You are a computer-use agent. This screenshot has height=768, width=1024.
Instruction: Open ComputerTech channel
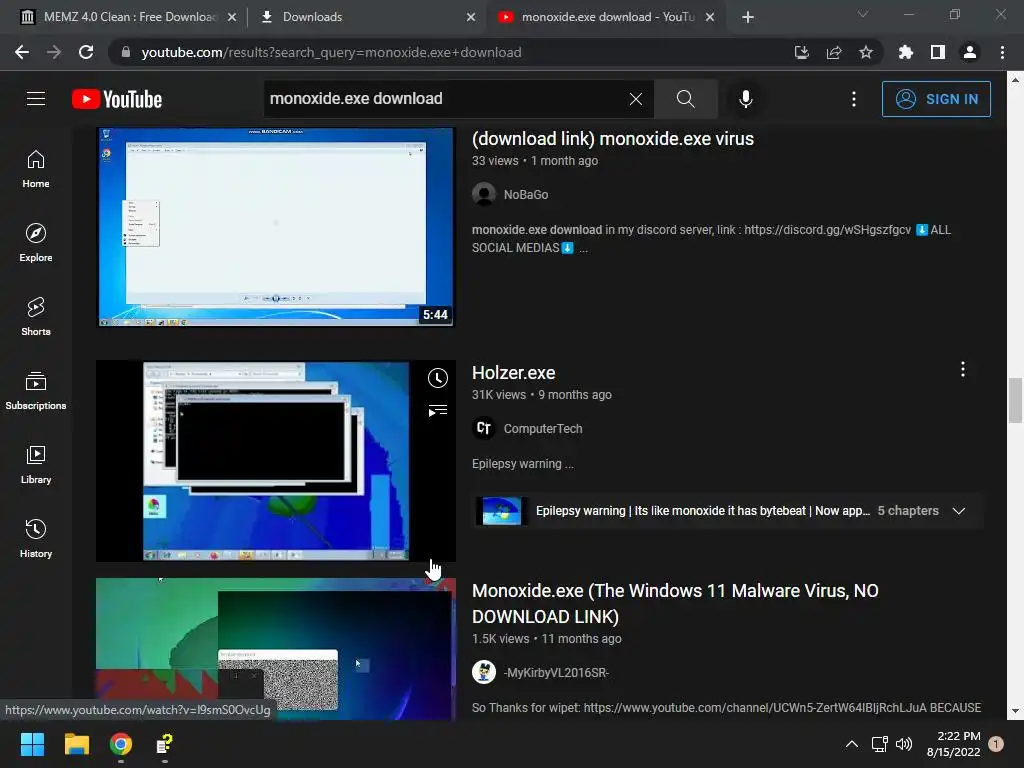543,429
